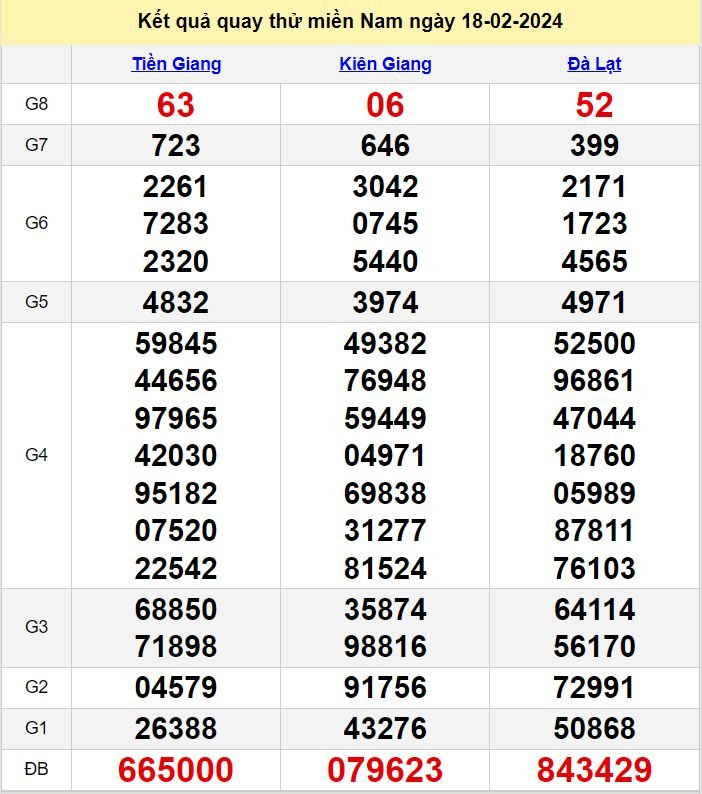702x794 pixels.
Task: Click G4 number 76103
Action: click(x=594, y=569)
